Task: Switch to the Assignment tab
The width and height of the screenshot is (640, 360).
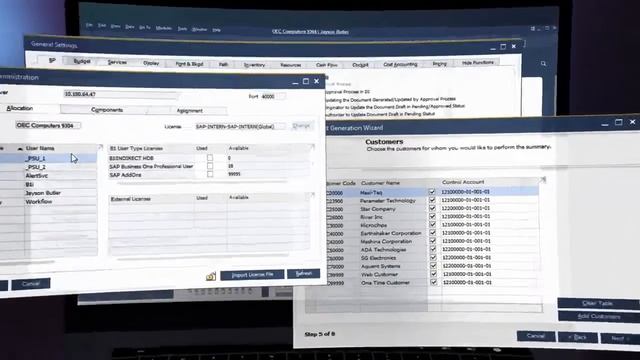Action: point(189,111)
